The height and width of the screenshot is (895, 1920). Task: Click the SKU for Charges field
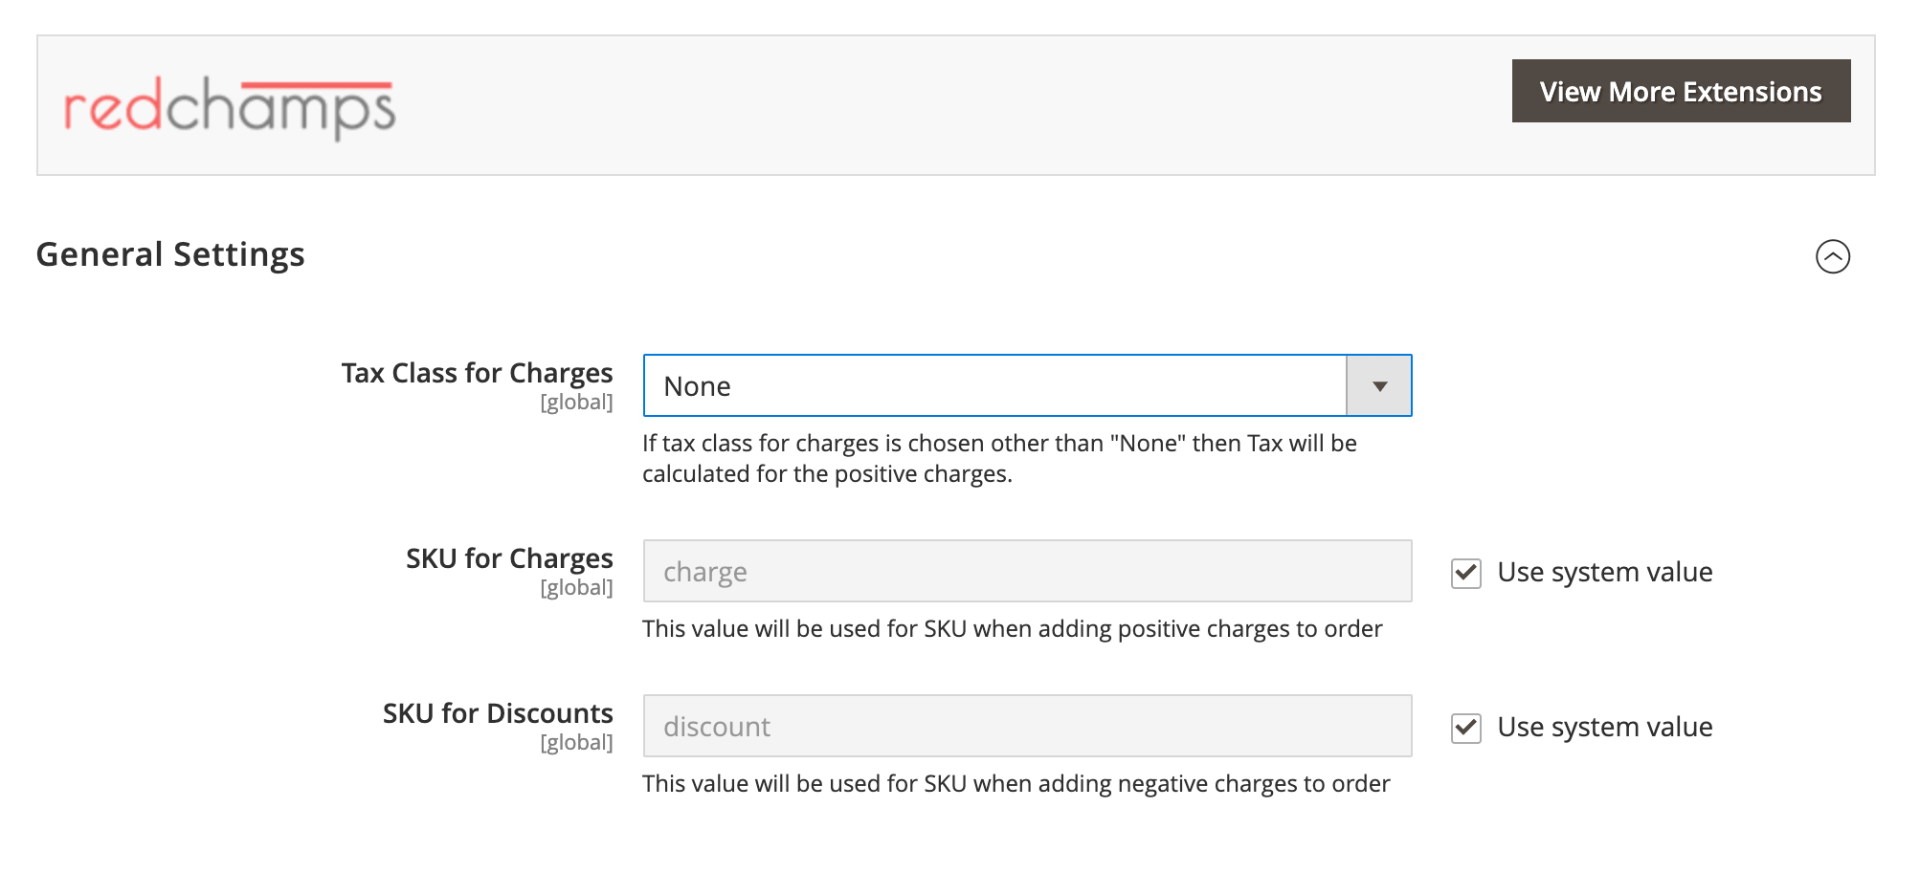coord(1027,571)
